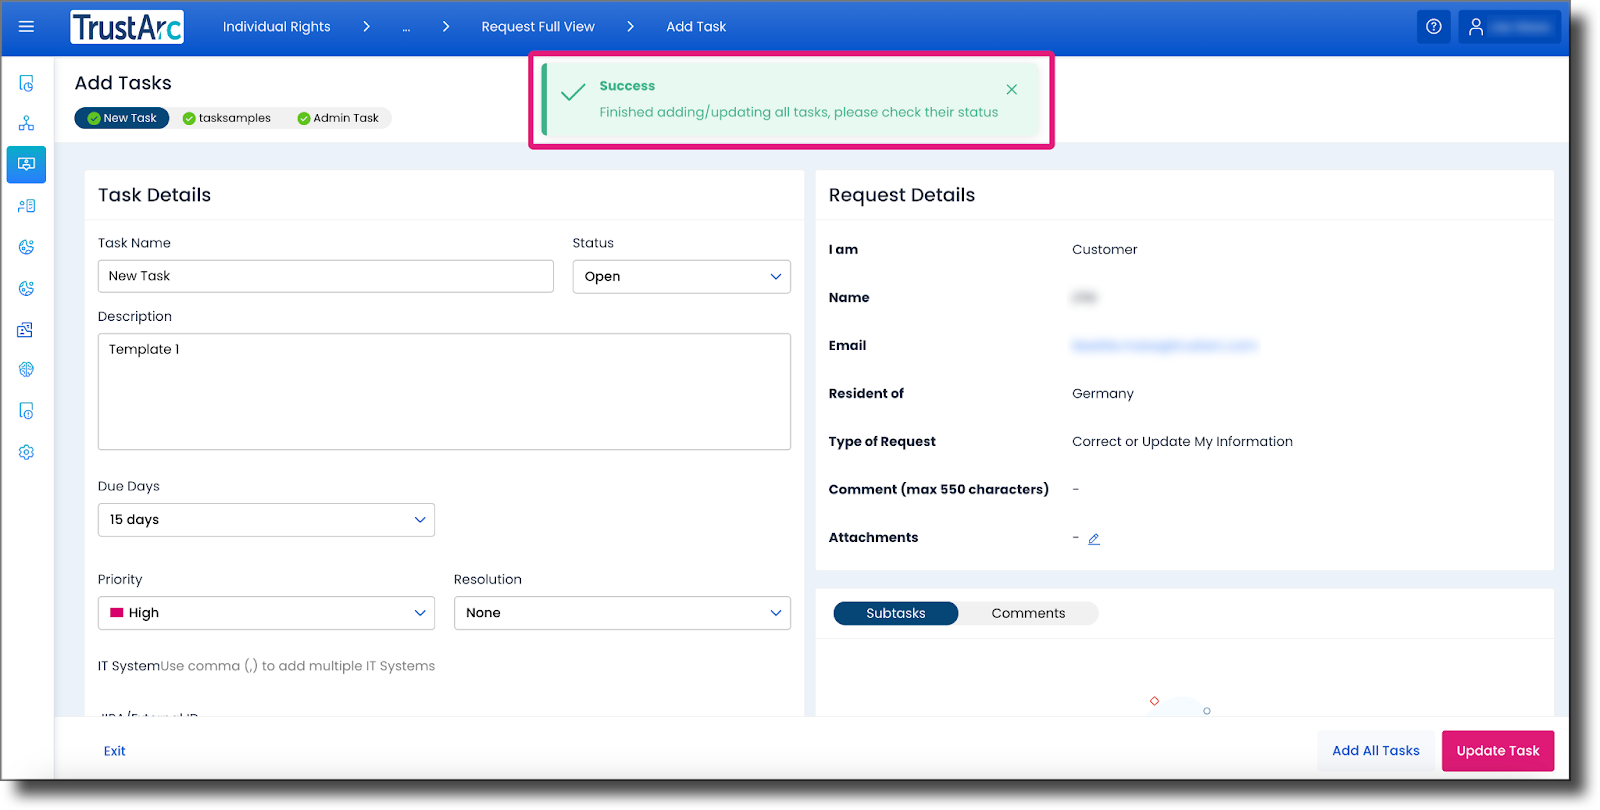Switch to the tasksamples task tab
This screenshot has height=810, width=1600.
coord(227,118)
